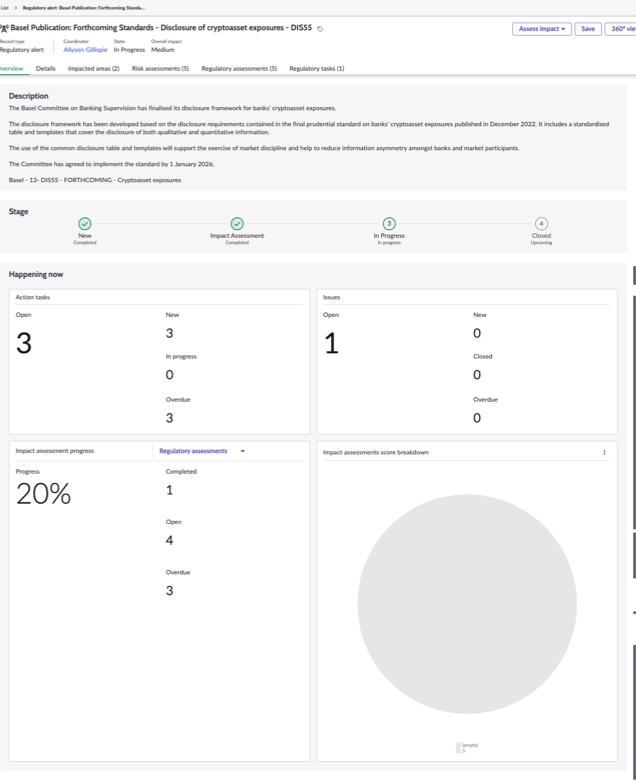Open the 360° view button

pyautogui.click(x=621, y=29)
